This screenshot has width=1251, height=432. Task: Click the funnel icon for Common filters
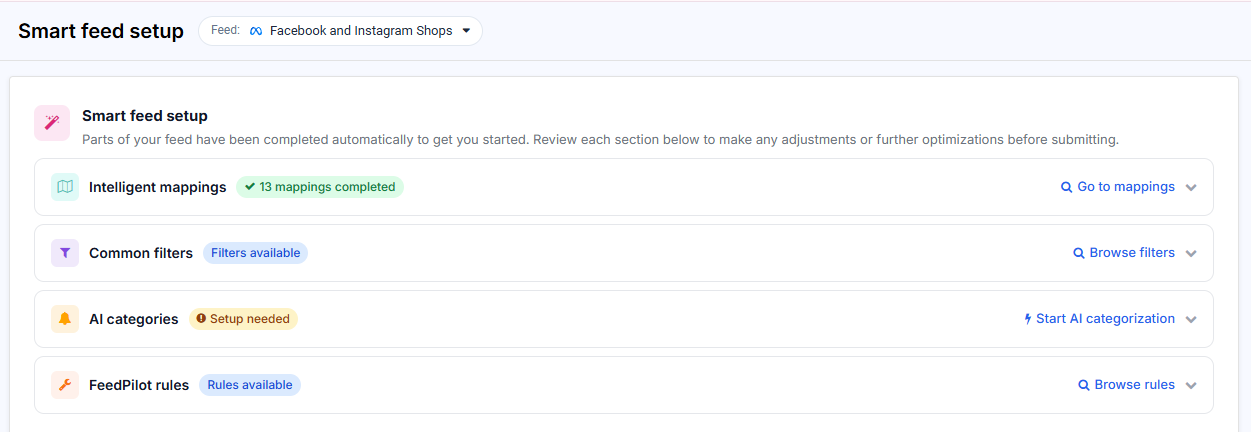(x=65, y=253)
